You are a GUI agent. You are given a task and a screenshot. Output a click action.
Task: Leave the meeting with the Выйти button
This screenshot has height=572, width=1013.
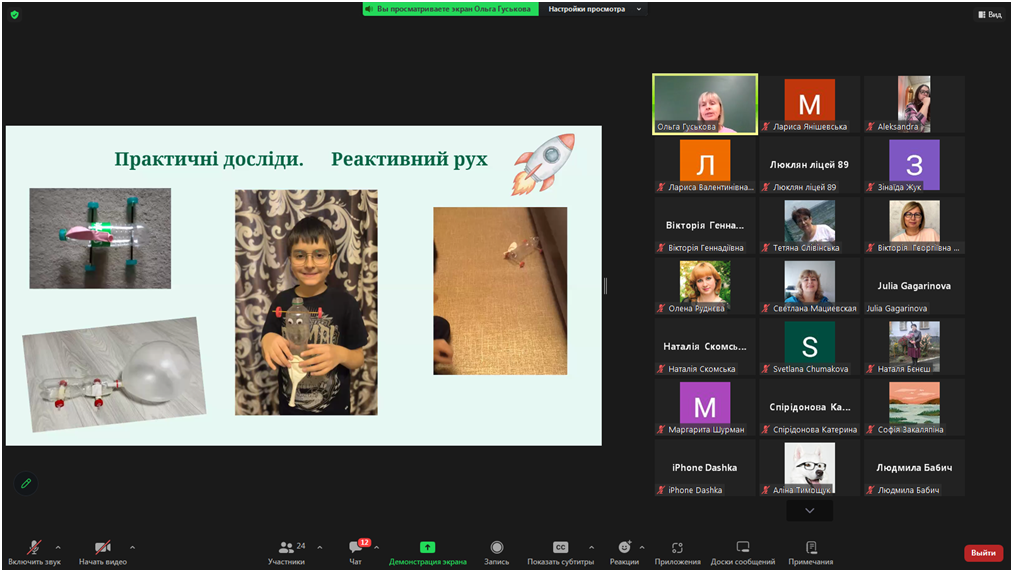pos(983,553)
